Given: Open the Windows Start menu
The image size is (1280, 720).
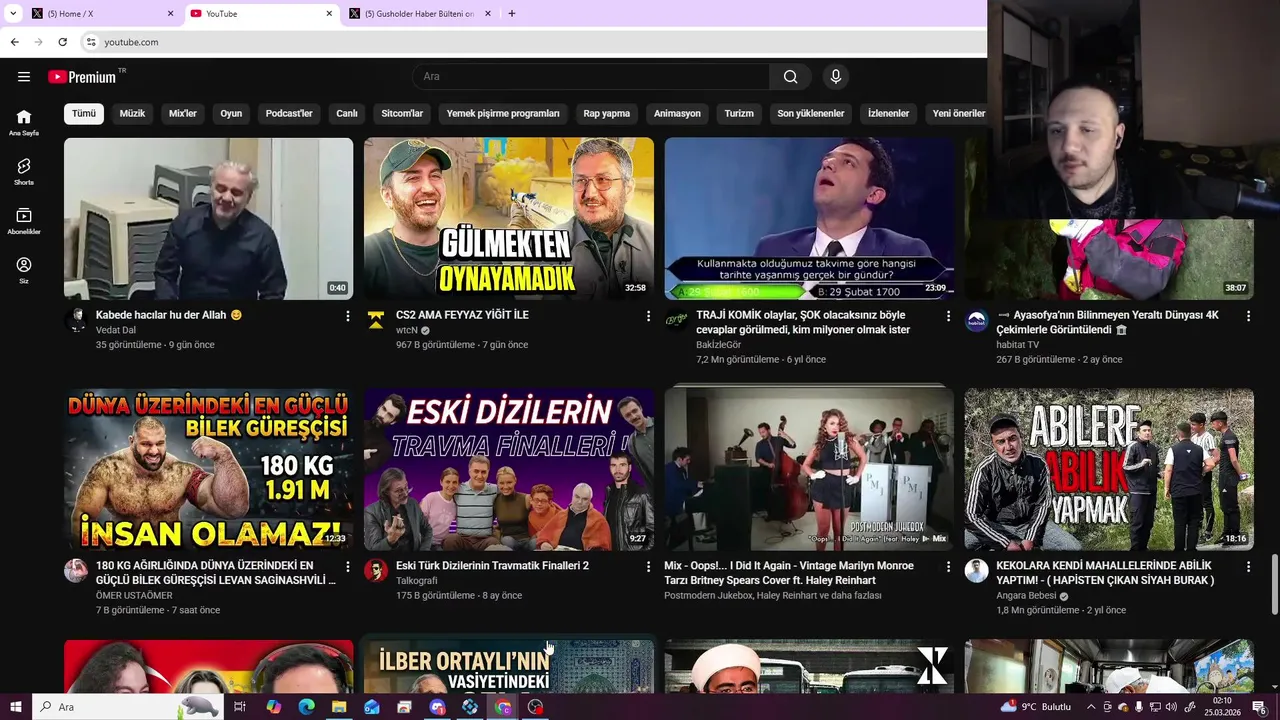Looking at the screenshot, I should (x=15, y=707).
